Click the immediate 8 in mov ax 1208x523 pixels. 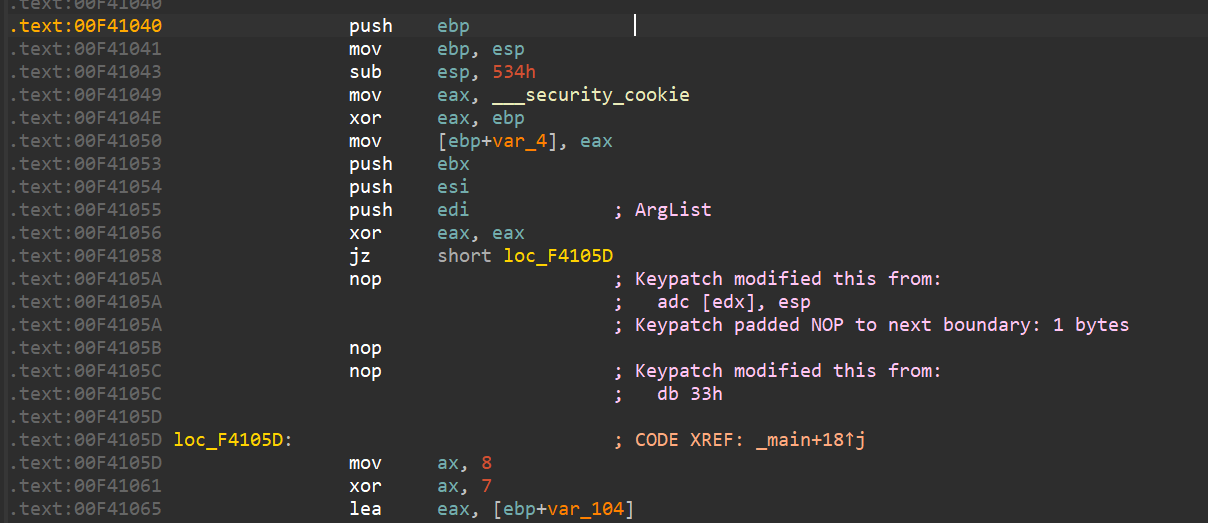[487, 463]
